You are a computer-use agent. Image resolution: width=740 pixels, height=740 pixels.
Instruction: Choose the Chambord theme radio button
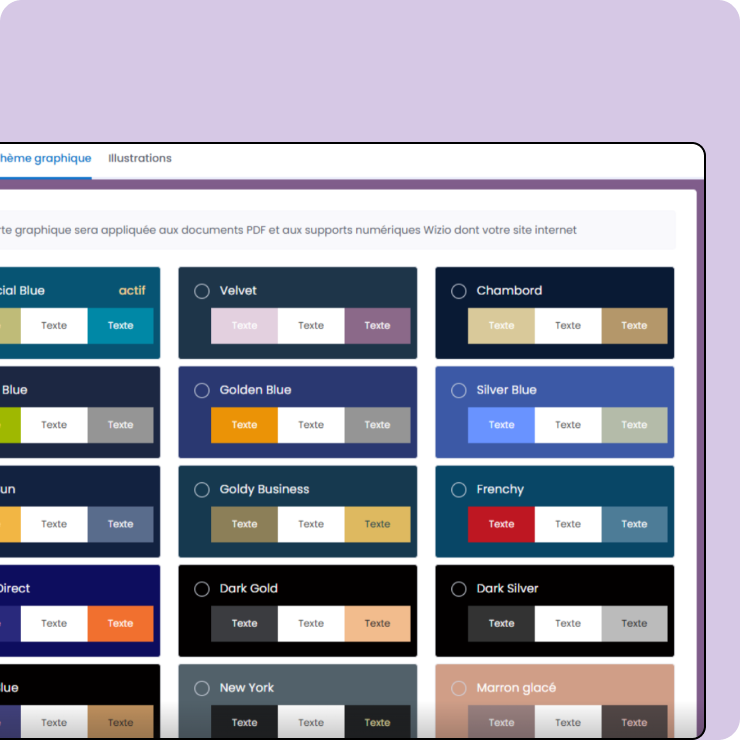point(459,291)
